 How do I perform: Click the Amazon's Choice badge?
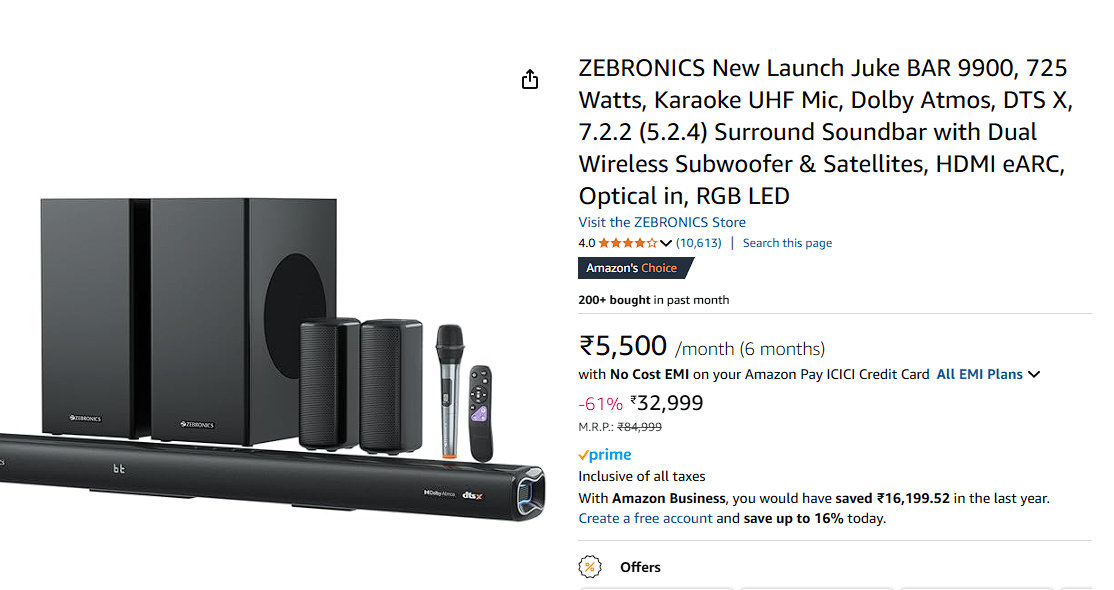pos(632,268)
